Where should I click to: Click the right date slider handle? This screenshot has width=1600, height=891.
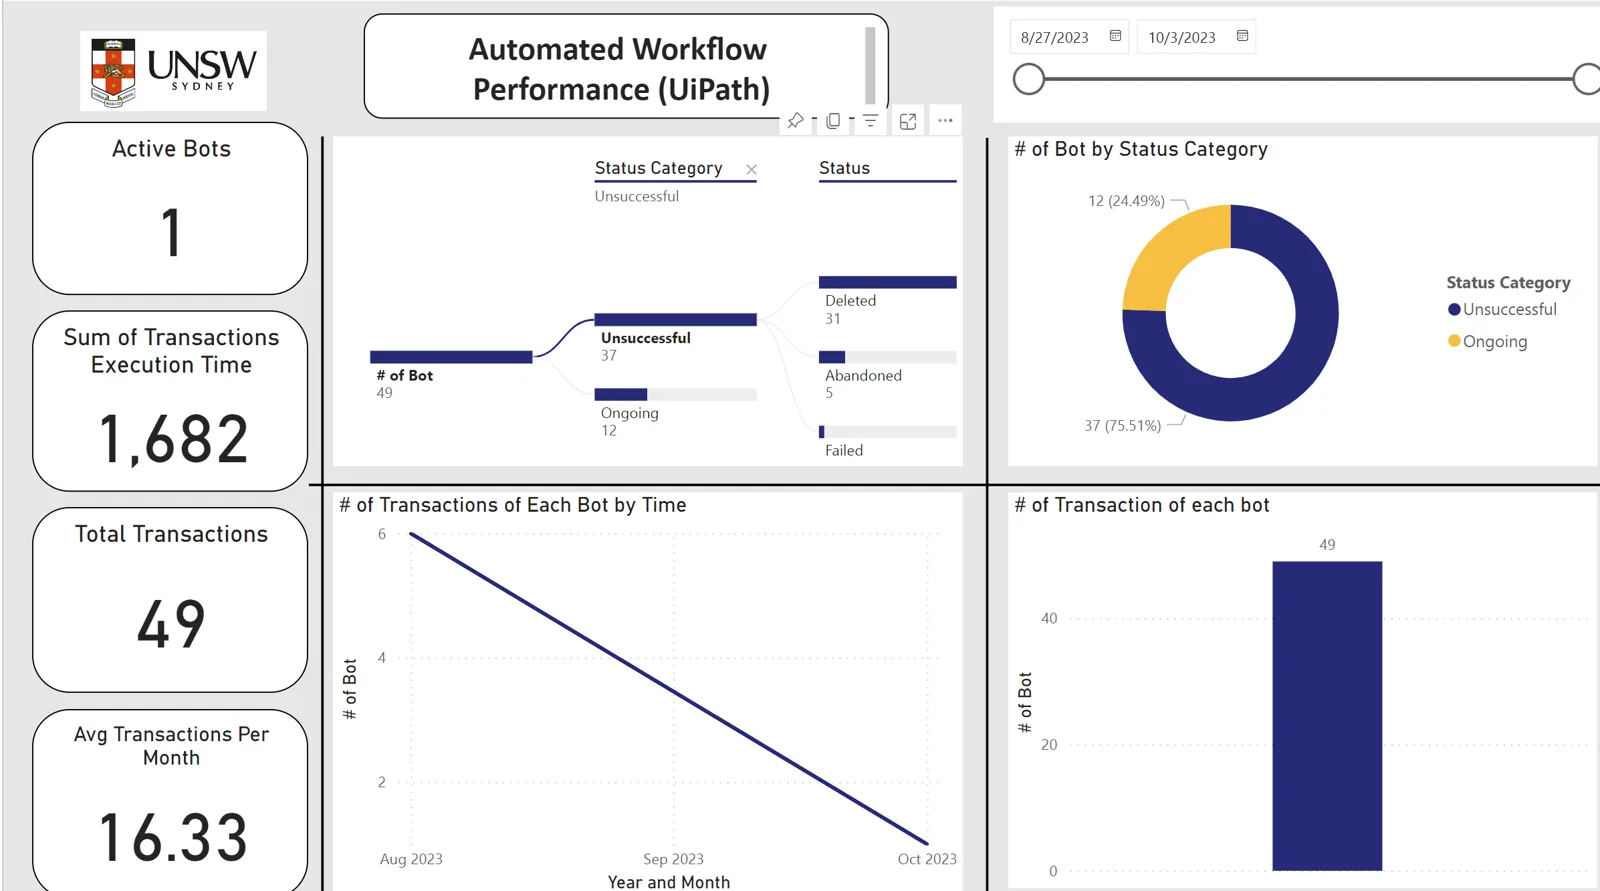[x=1587, y=79]
